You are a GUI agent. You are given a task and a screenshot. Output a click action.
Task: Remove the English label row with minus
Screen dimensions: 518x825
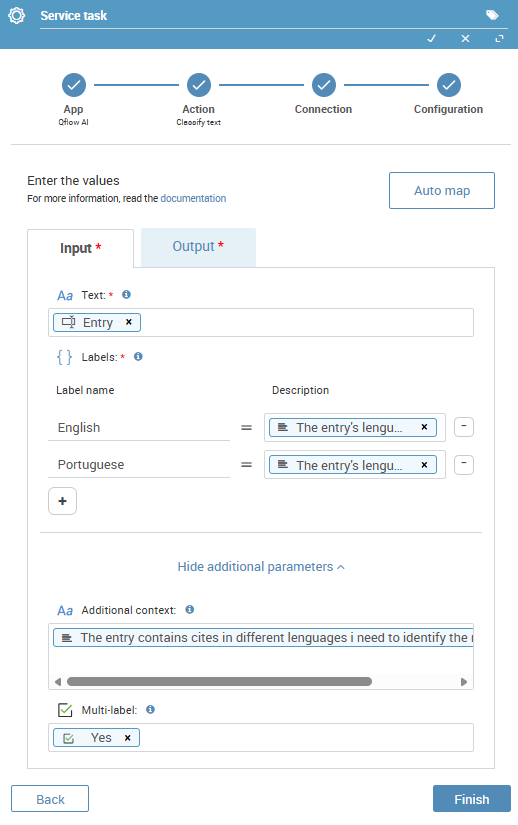(464, 427)
